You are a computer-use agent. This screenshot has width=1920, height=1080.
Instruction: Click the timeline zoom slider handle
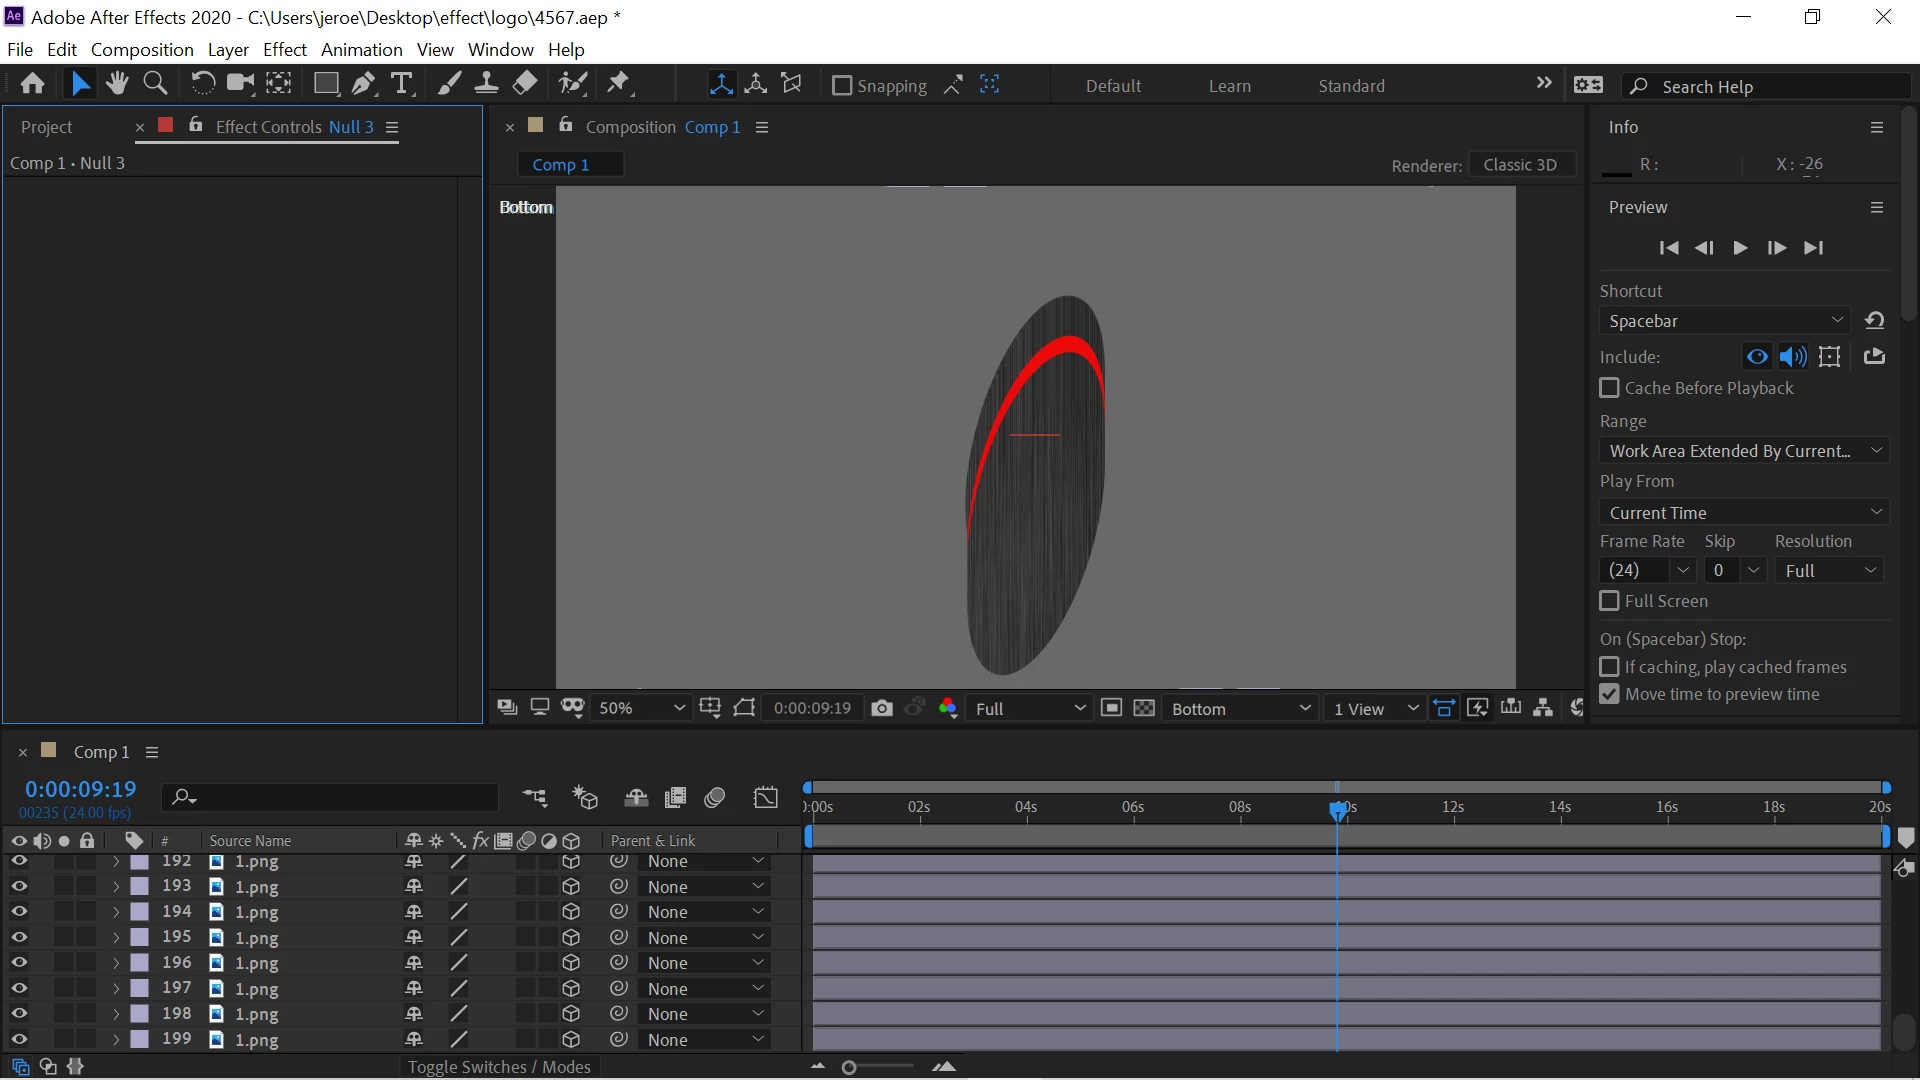tap(849, 1068)
